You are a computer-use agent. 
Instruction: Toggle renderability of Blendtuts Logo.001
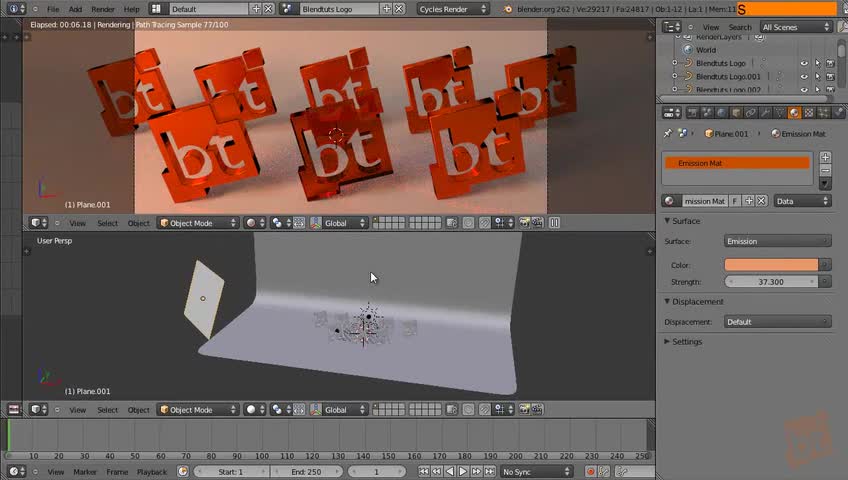tap(830, 77)
